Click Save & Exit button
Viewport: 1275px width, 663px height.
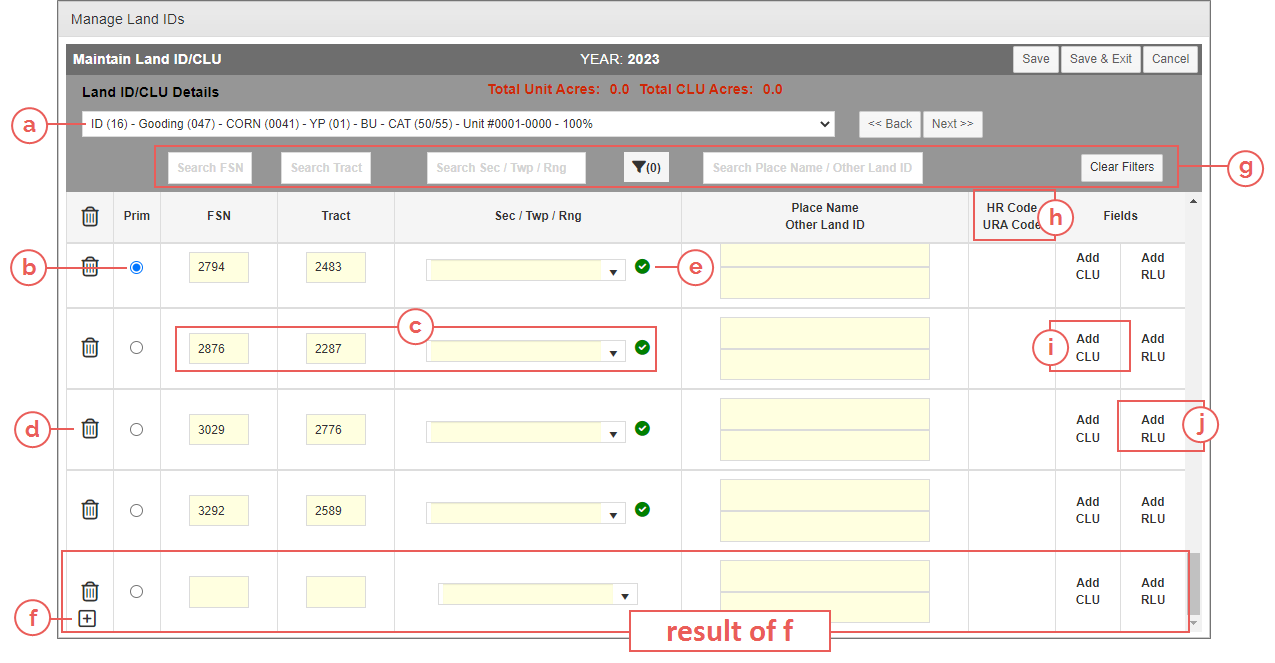coord(1101,59)
